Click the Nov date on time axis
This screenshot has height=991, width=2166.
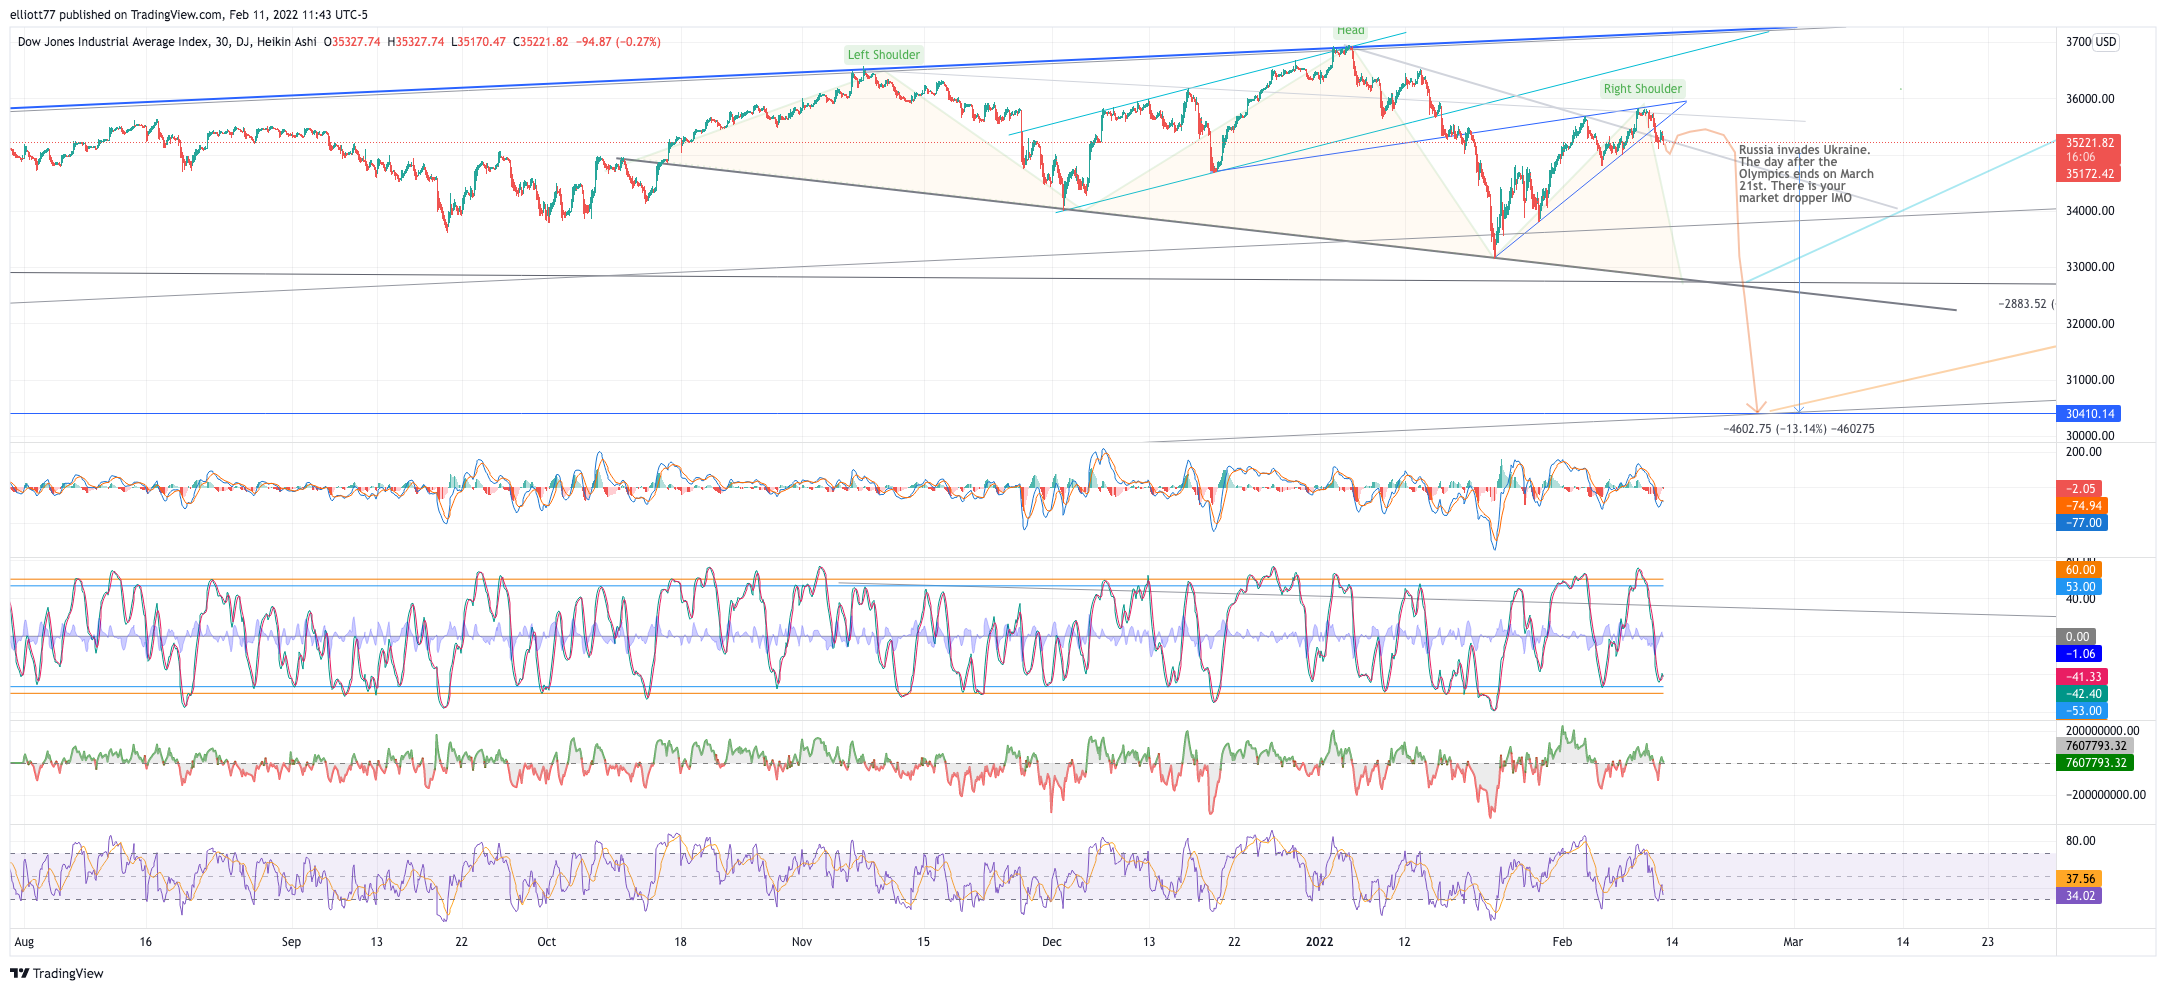pyautogui.click(x=802, y=942)
